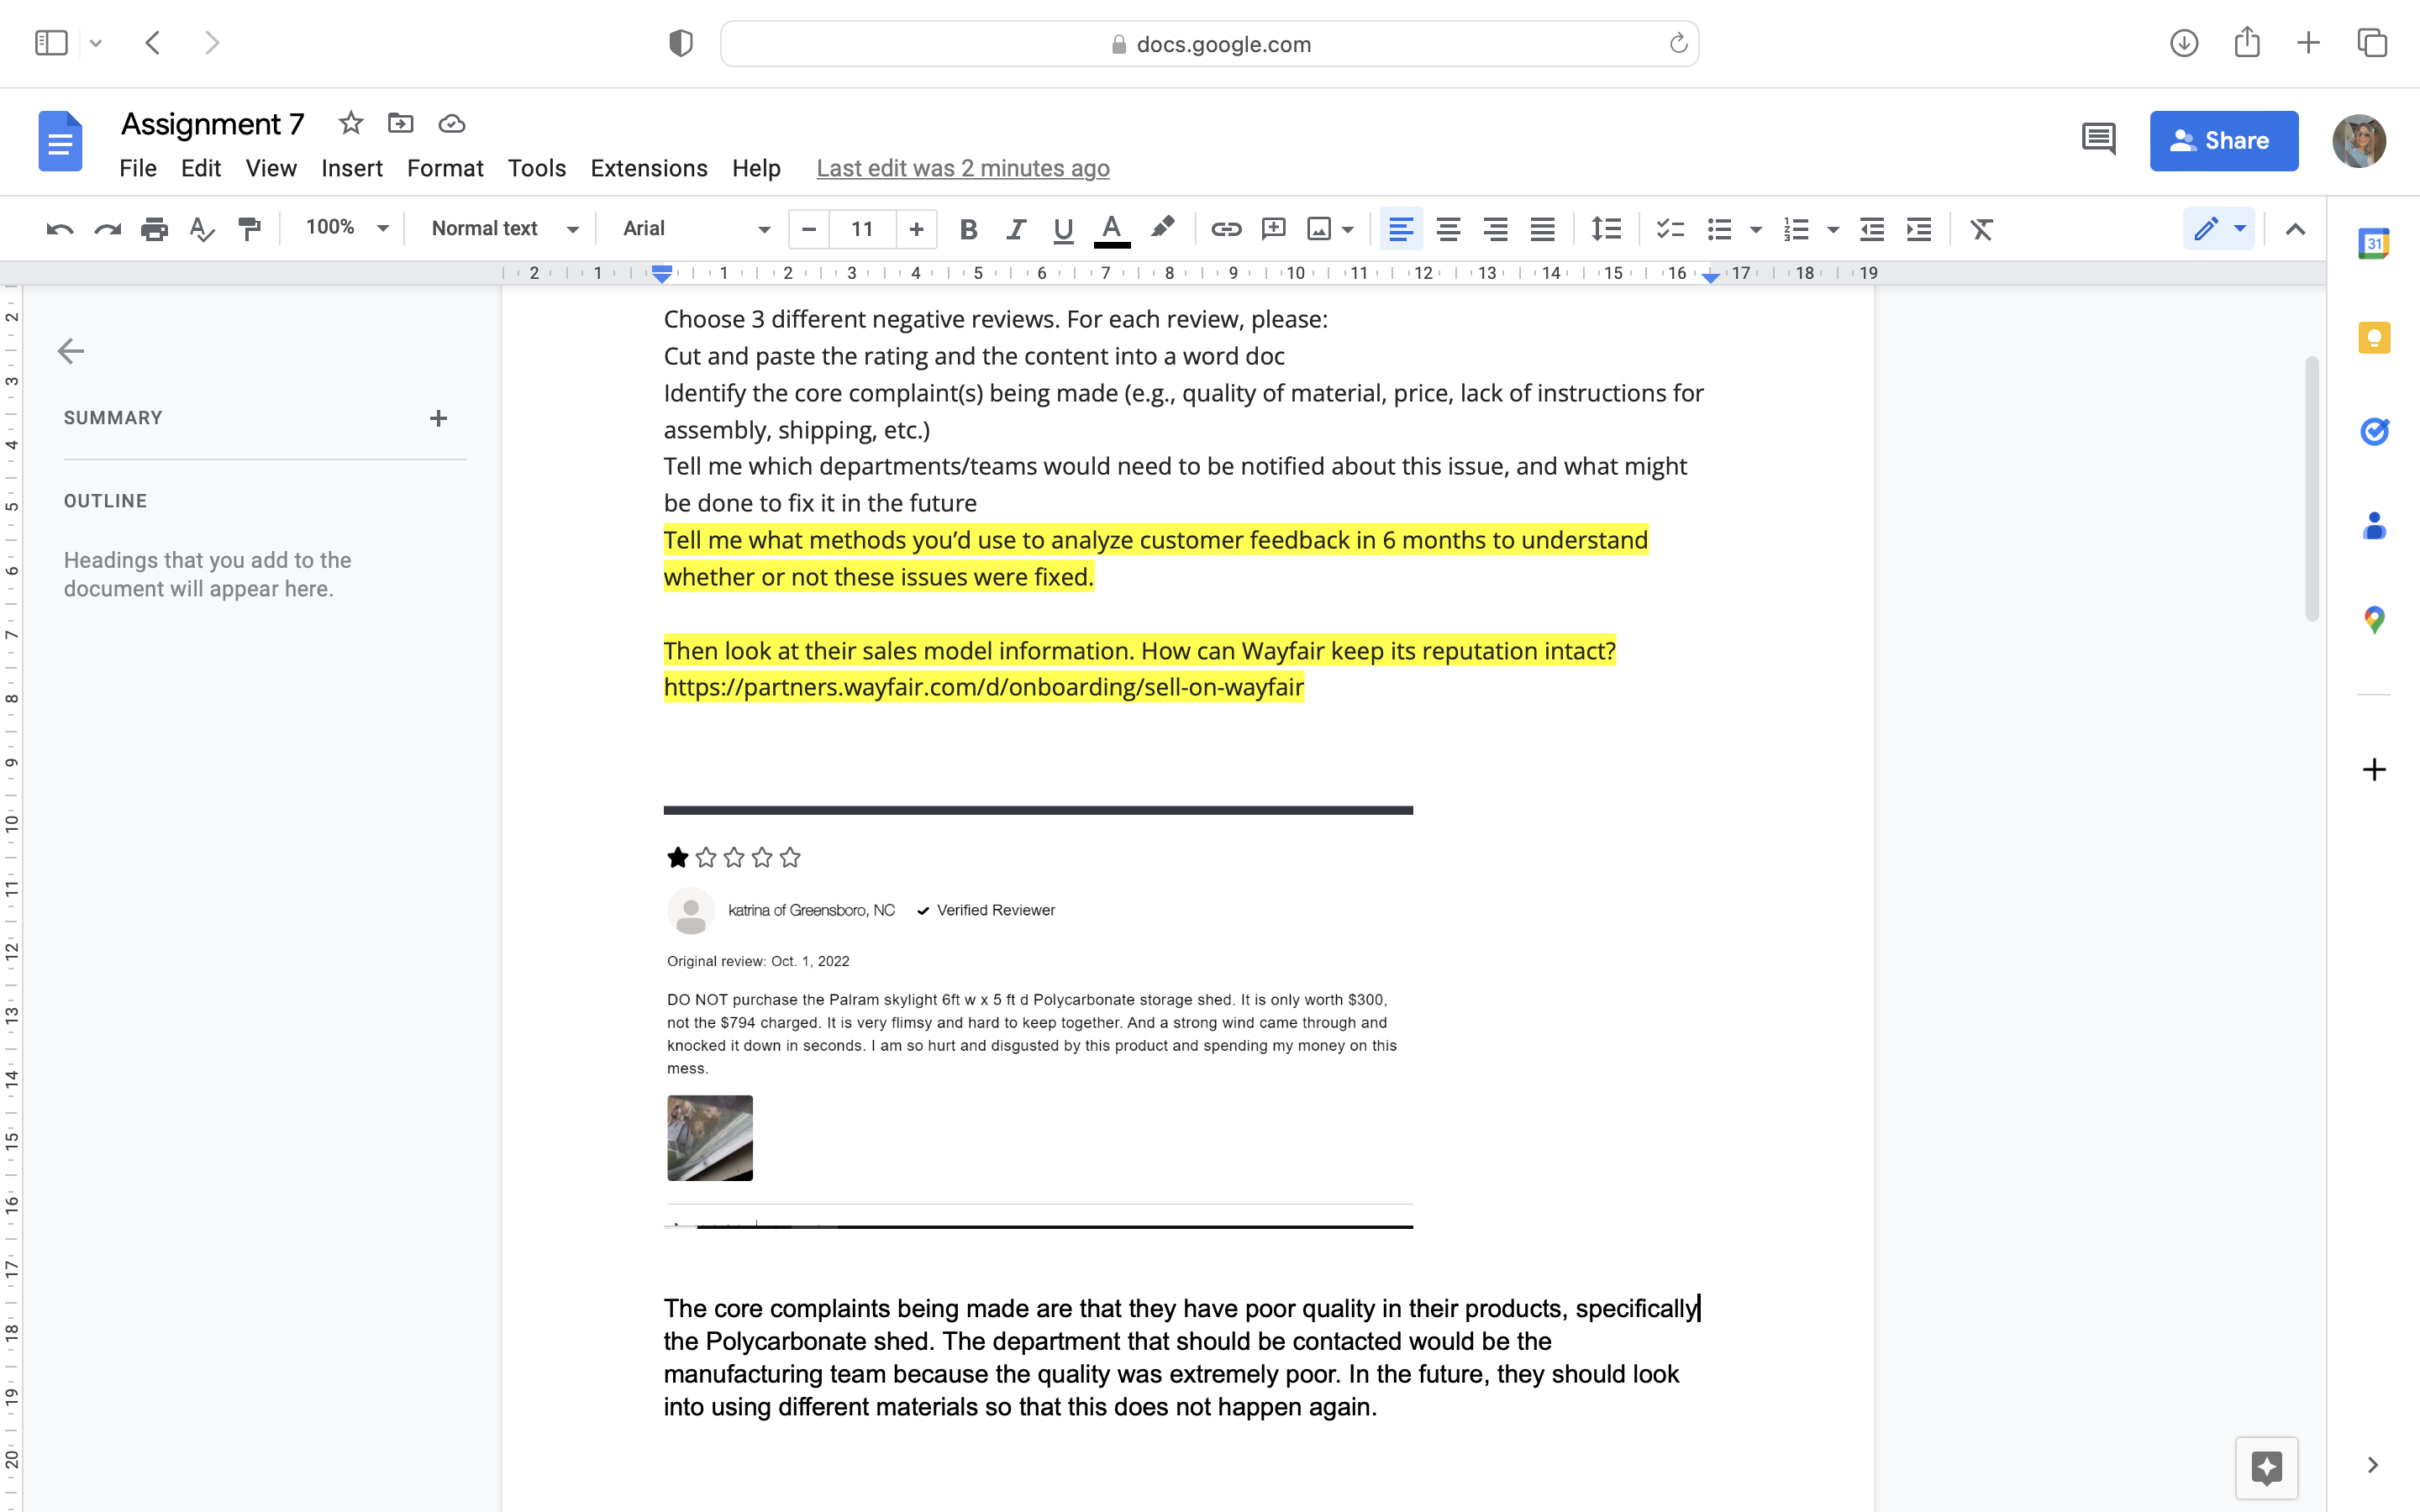
Task: Add a document summary with the plus button
Action: 439,418
